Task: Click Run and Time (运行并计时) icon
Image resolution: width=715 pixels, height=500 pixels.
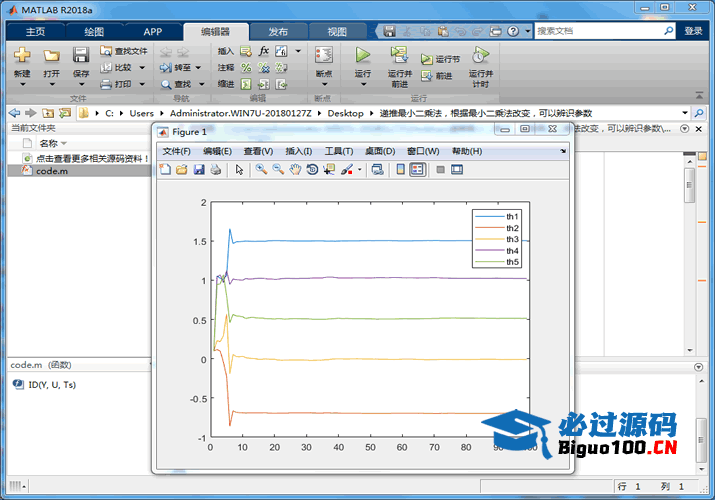Action: click(480, 56)
